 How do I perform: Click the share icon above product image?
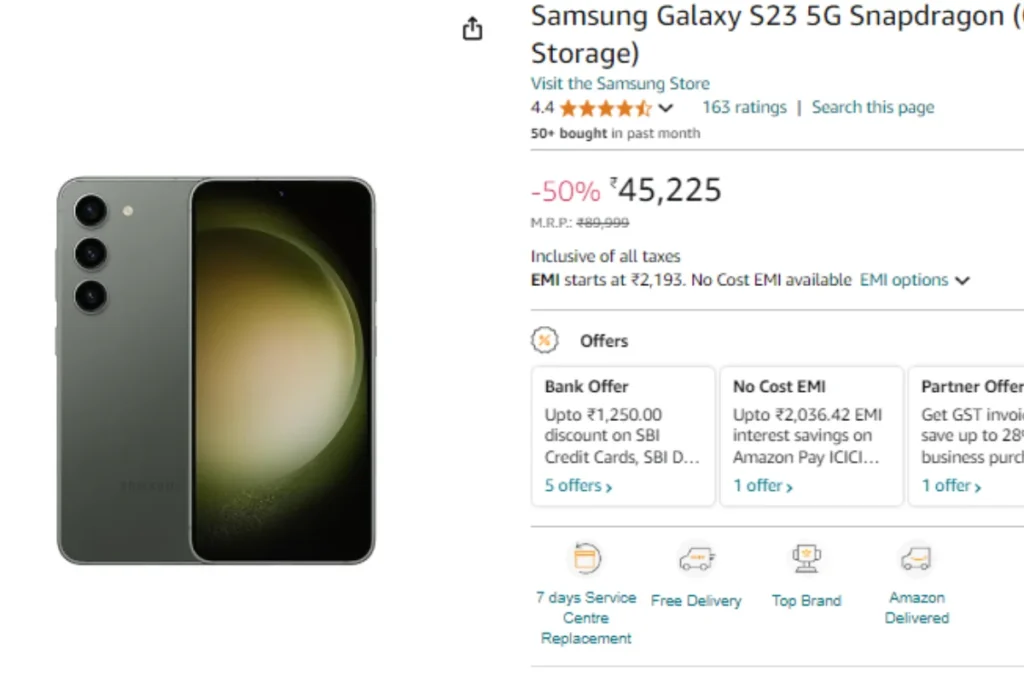[x=472, y=29]
